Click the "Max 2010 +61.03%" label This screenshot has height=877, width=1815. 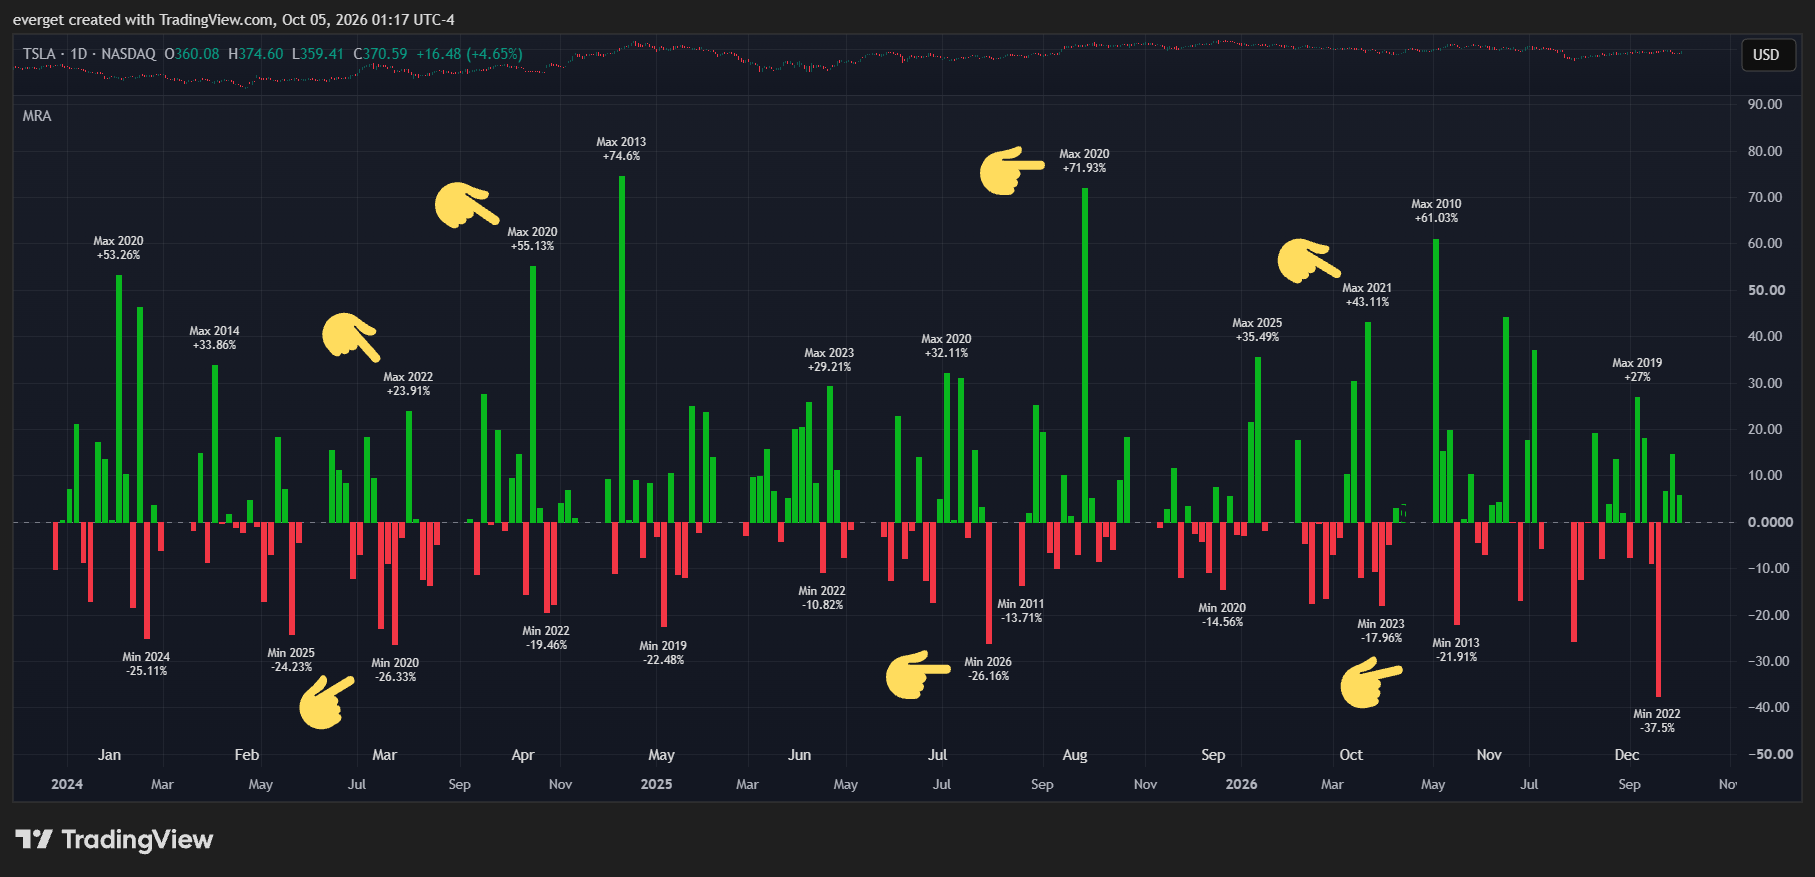[1436, 211]
